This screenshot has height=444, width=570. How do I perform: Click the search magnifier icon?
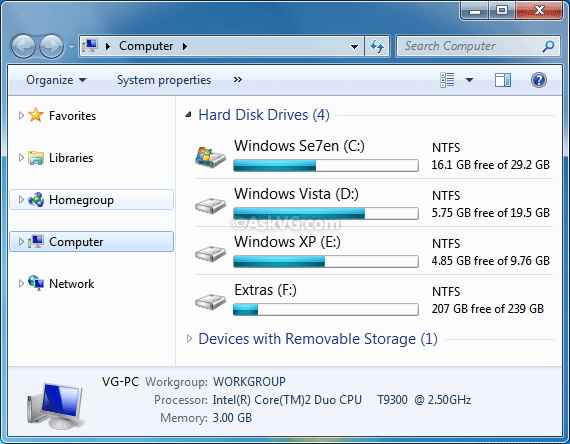[x=548, y=46]
